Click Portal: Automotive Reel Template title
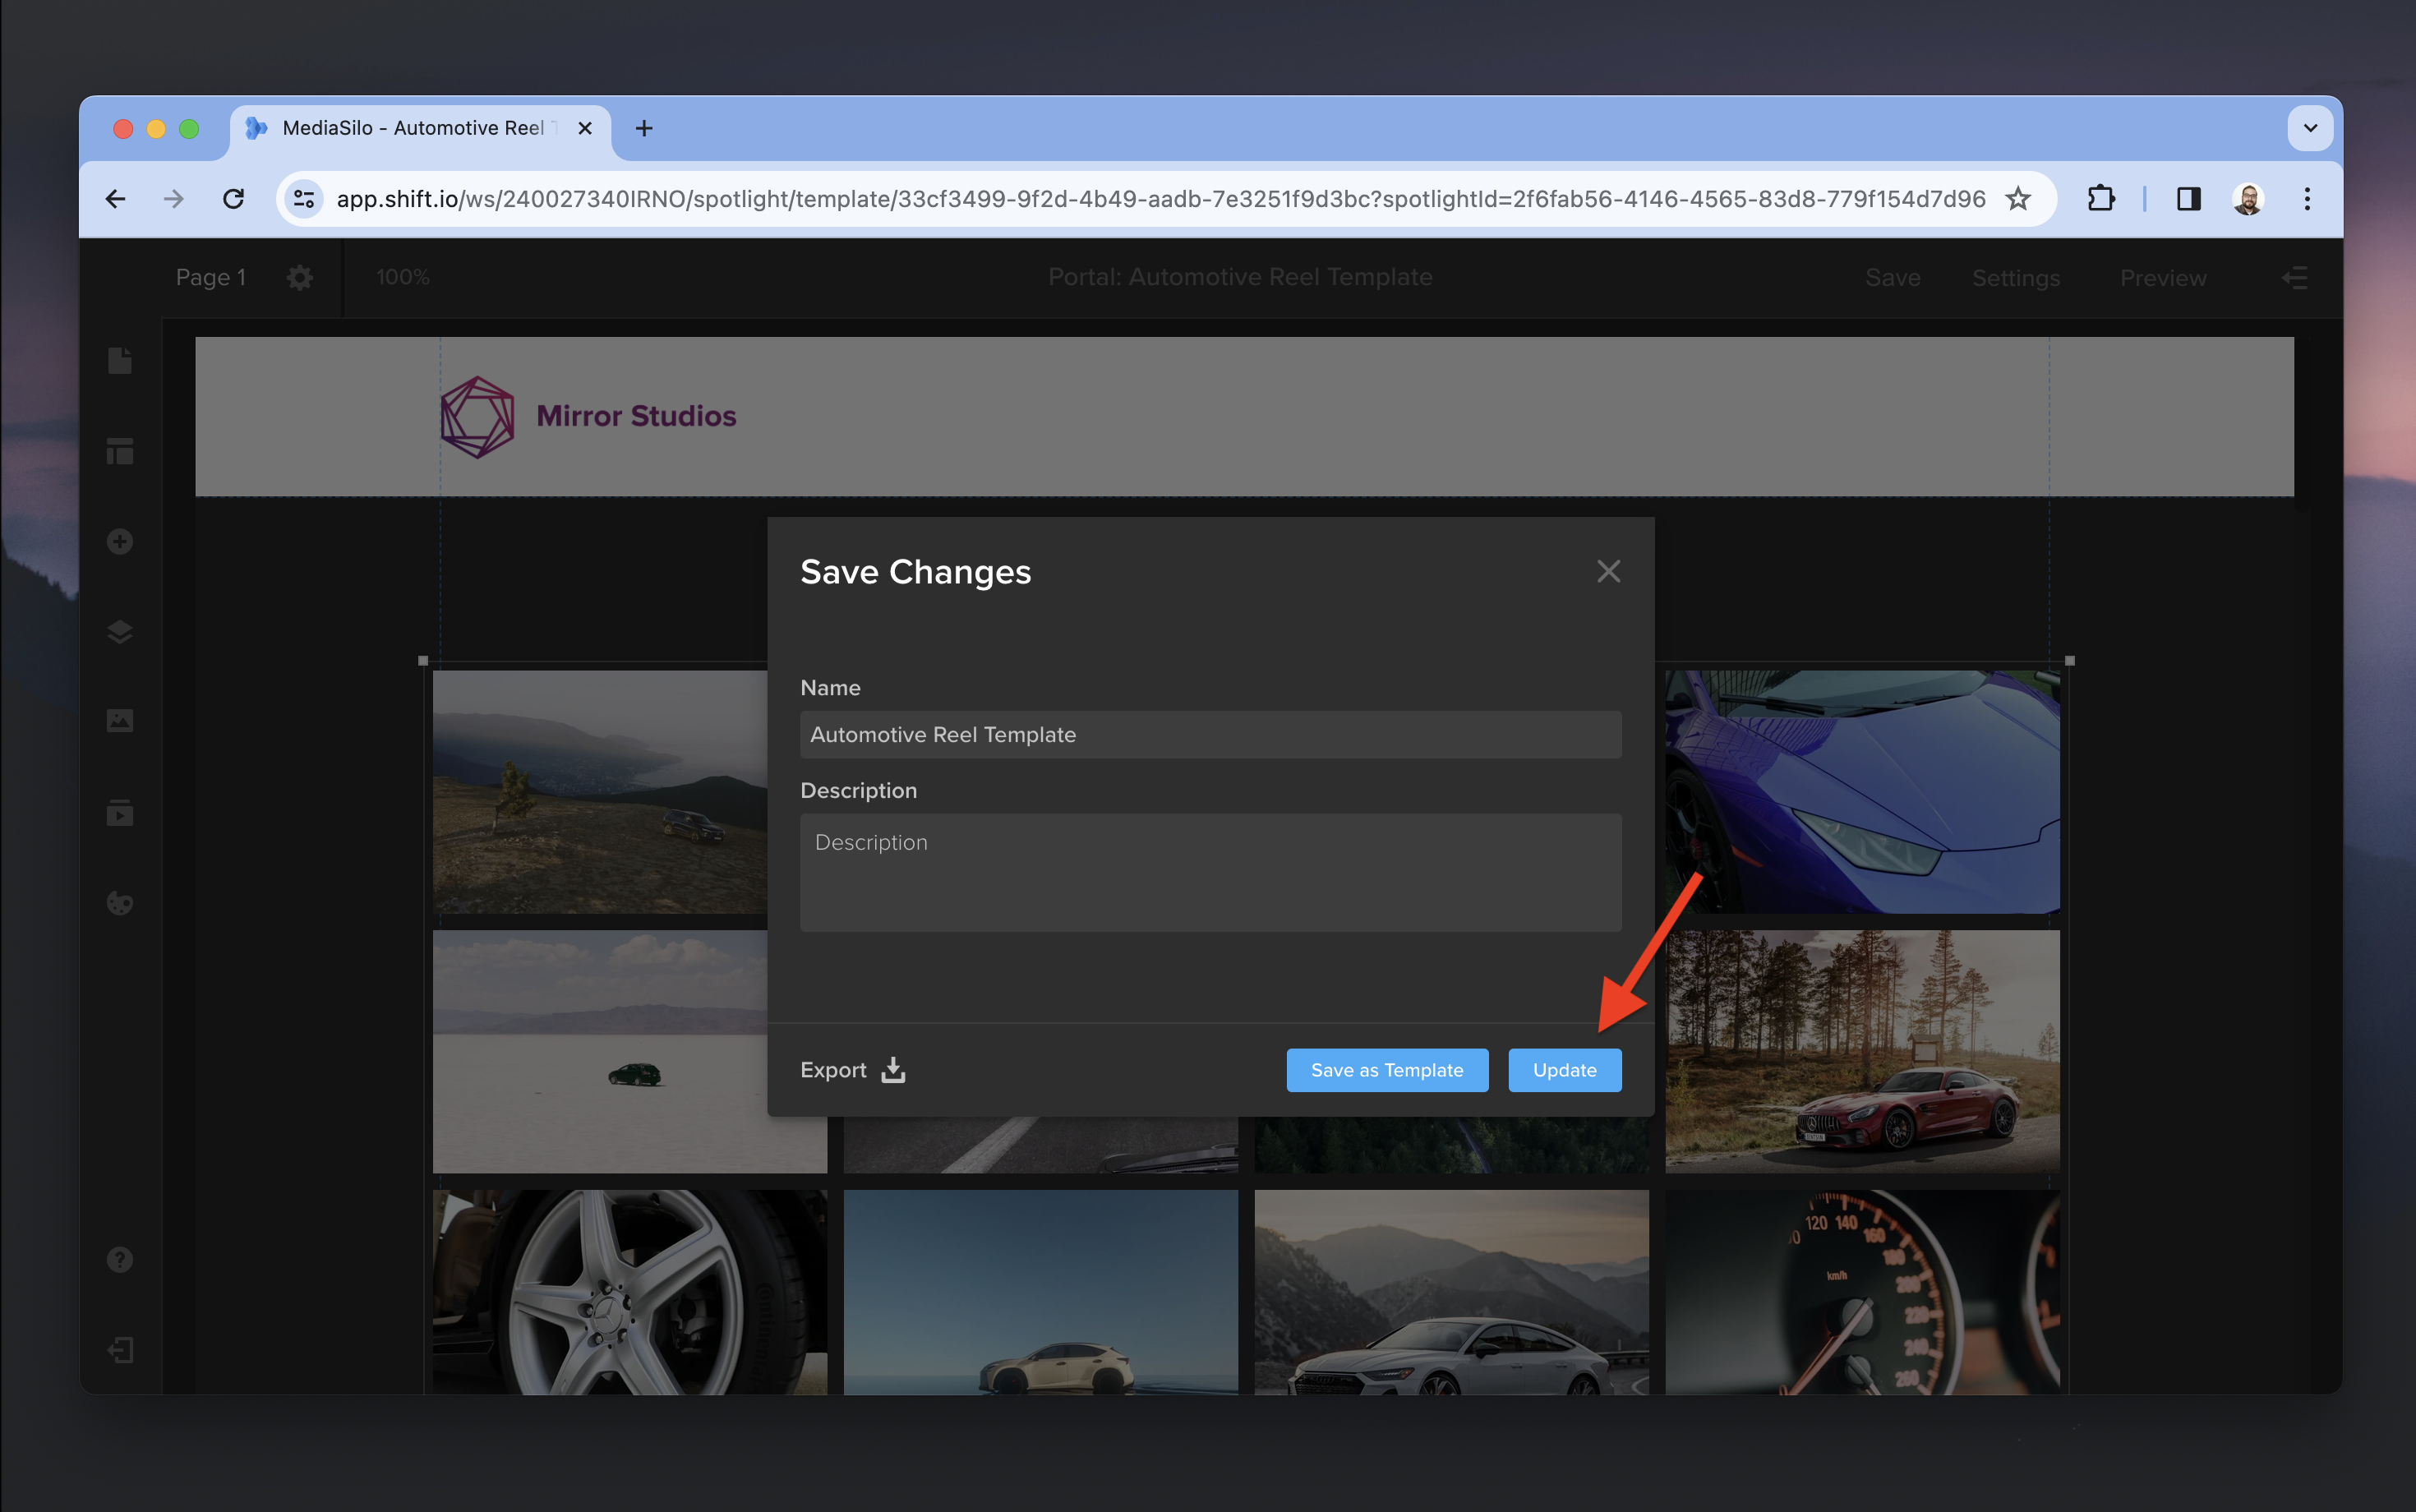This screenshot has width=2416, height=1512. click(1240, 277)
